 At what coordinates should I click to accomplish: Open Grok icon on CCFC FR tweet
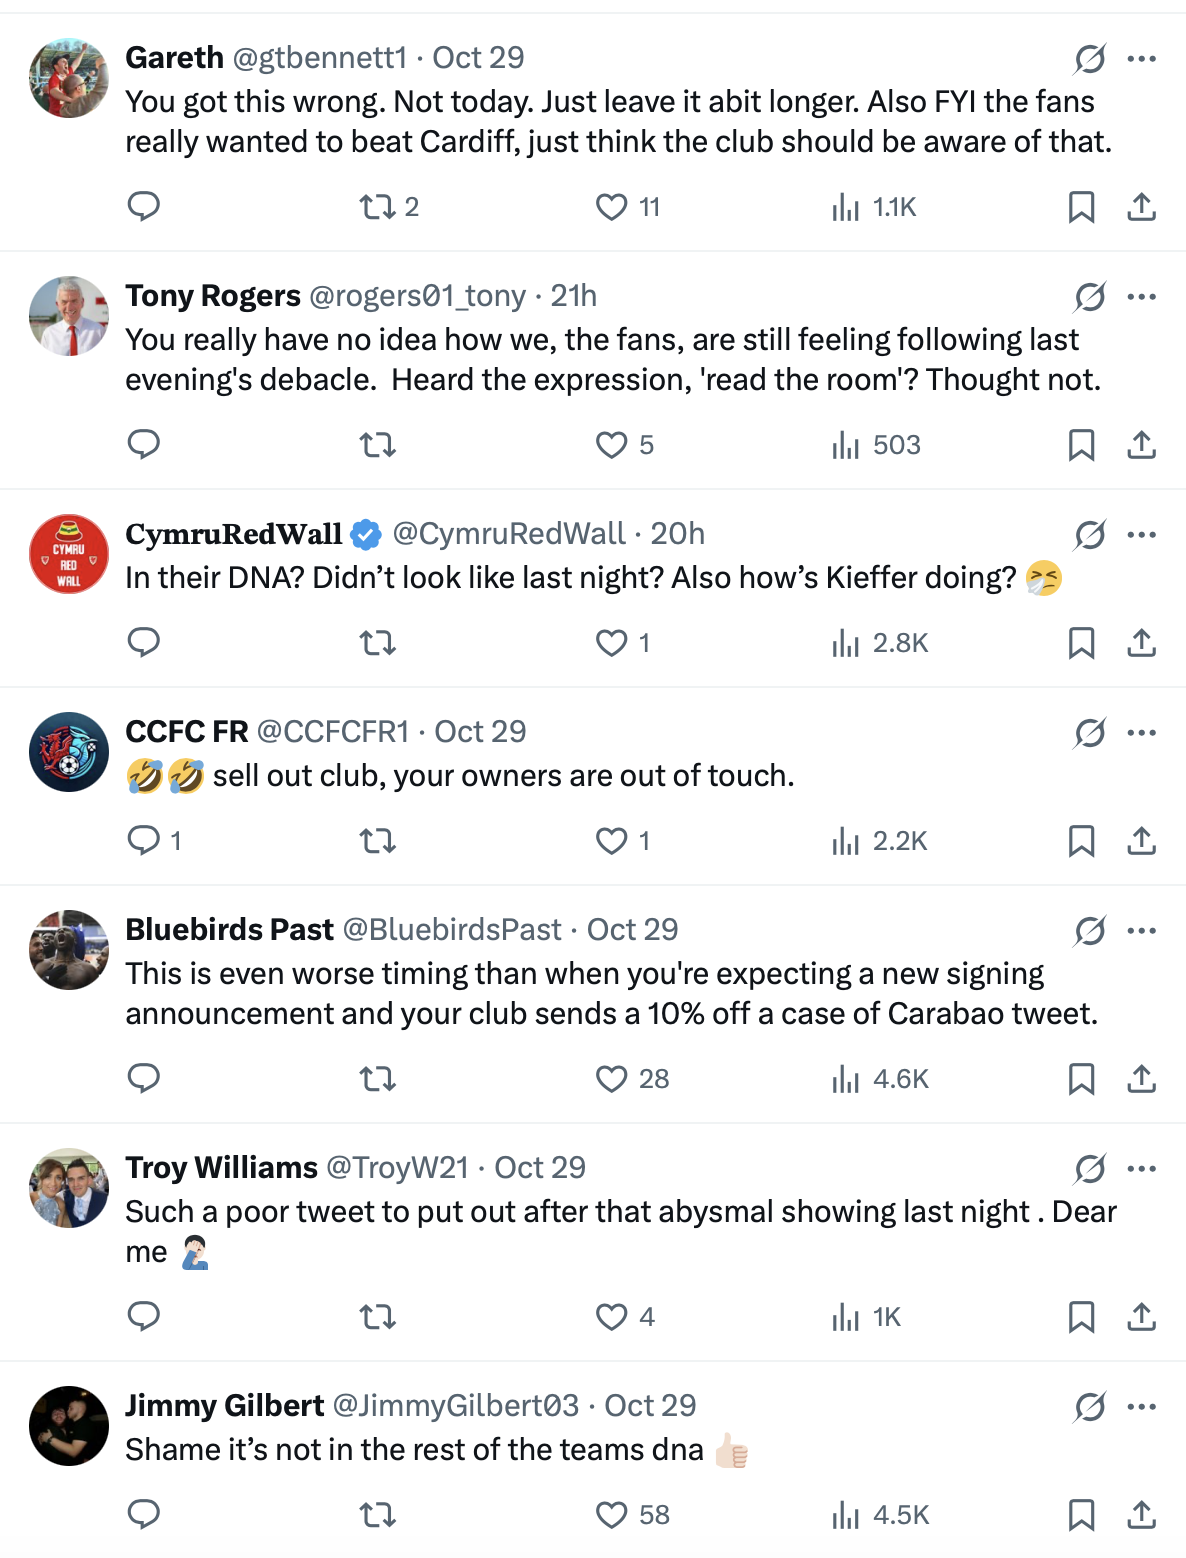click(1090, 733)
